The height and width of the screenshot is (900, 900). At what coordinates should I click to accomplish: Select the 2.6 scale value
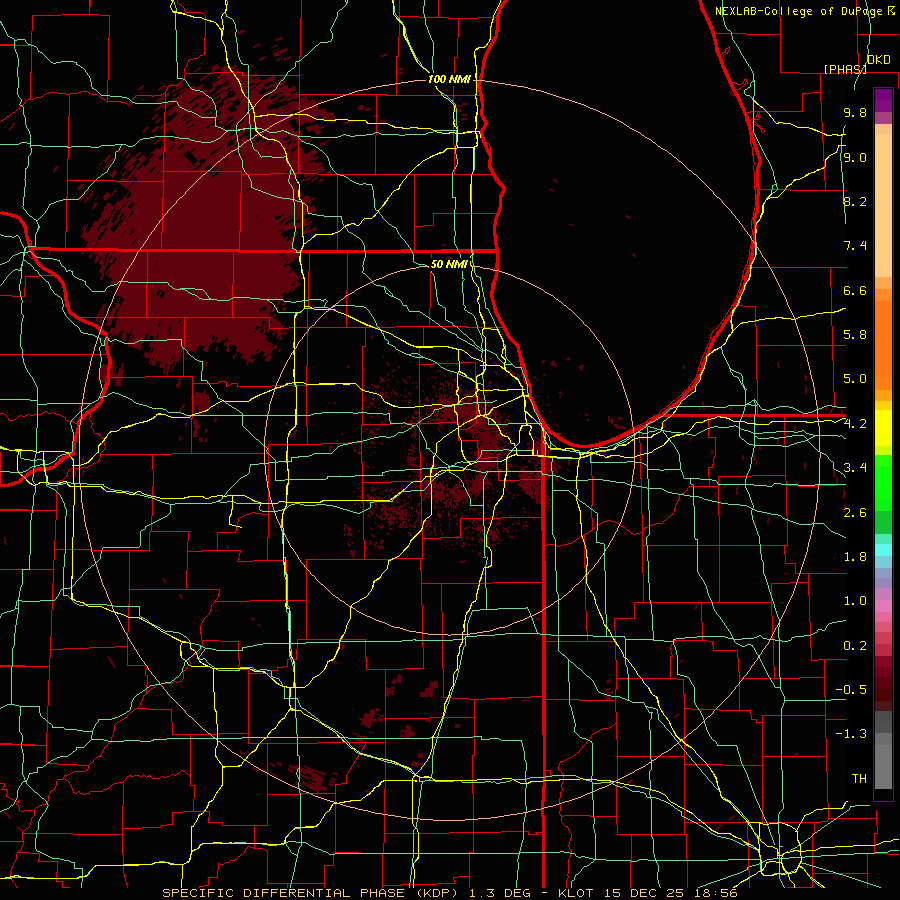pos(855,513)
